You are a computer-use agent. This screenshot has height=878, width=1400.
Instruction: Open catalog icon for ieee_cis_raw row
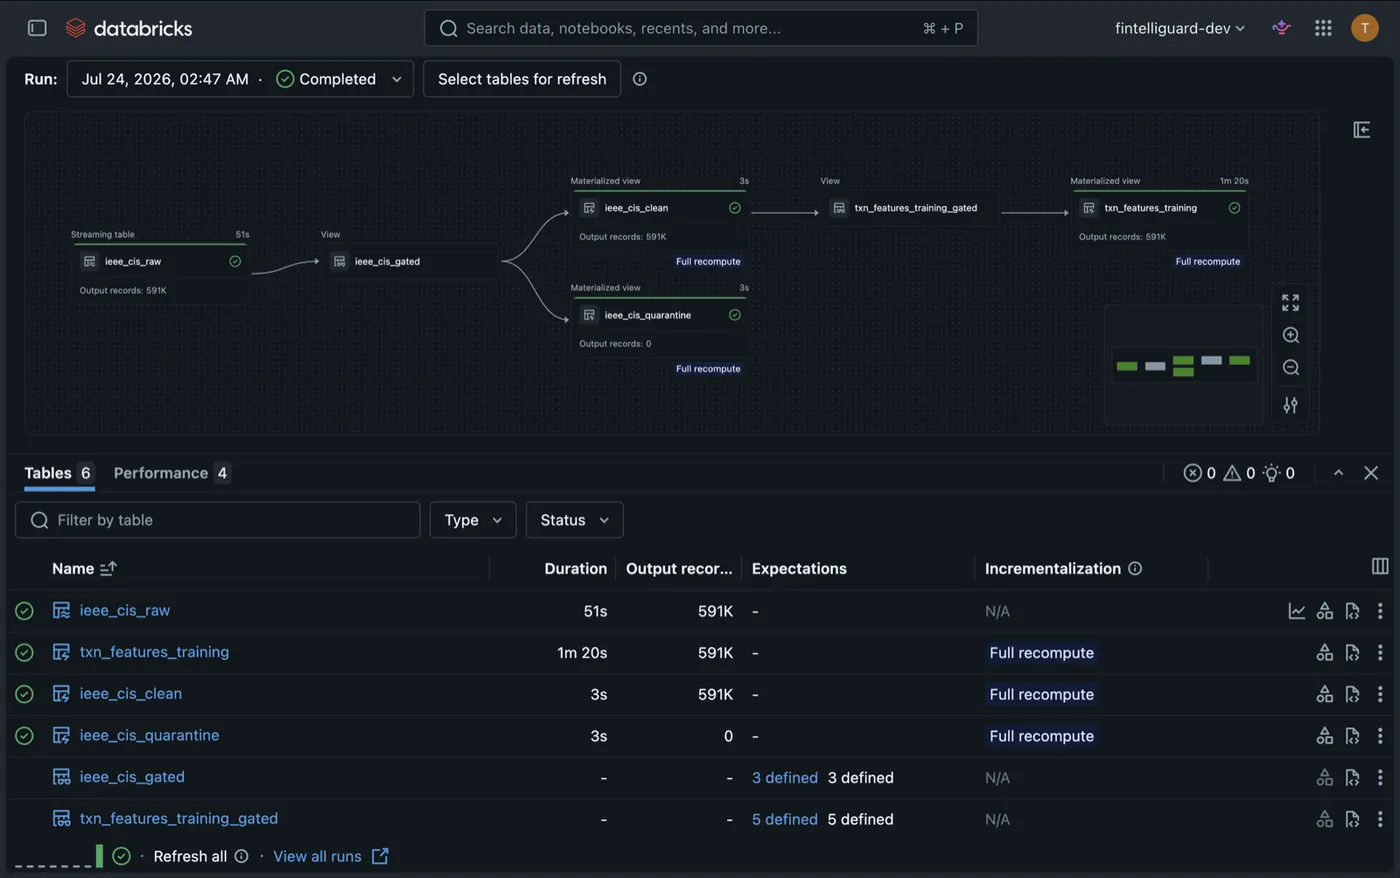point(1325,611)
